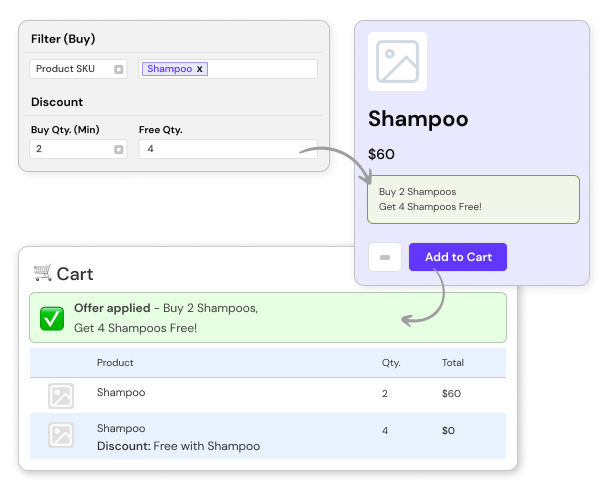Click the Total column header
The height and width of the screenshot is (500, 610).
pos(452,362)
